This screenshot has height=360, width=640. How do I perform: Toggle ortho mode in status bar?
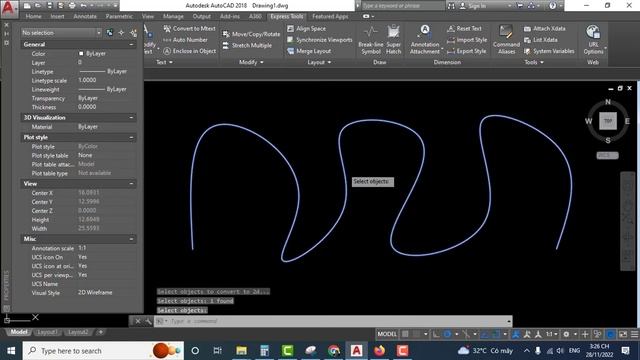coord(436,334)
